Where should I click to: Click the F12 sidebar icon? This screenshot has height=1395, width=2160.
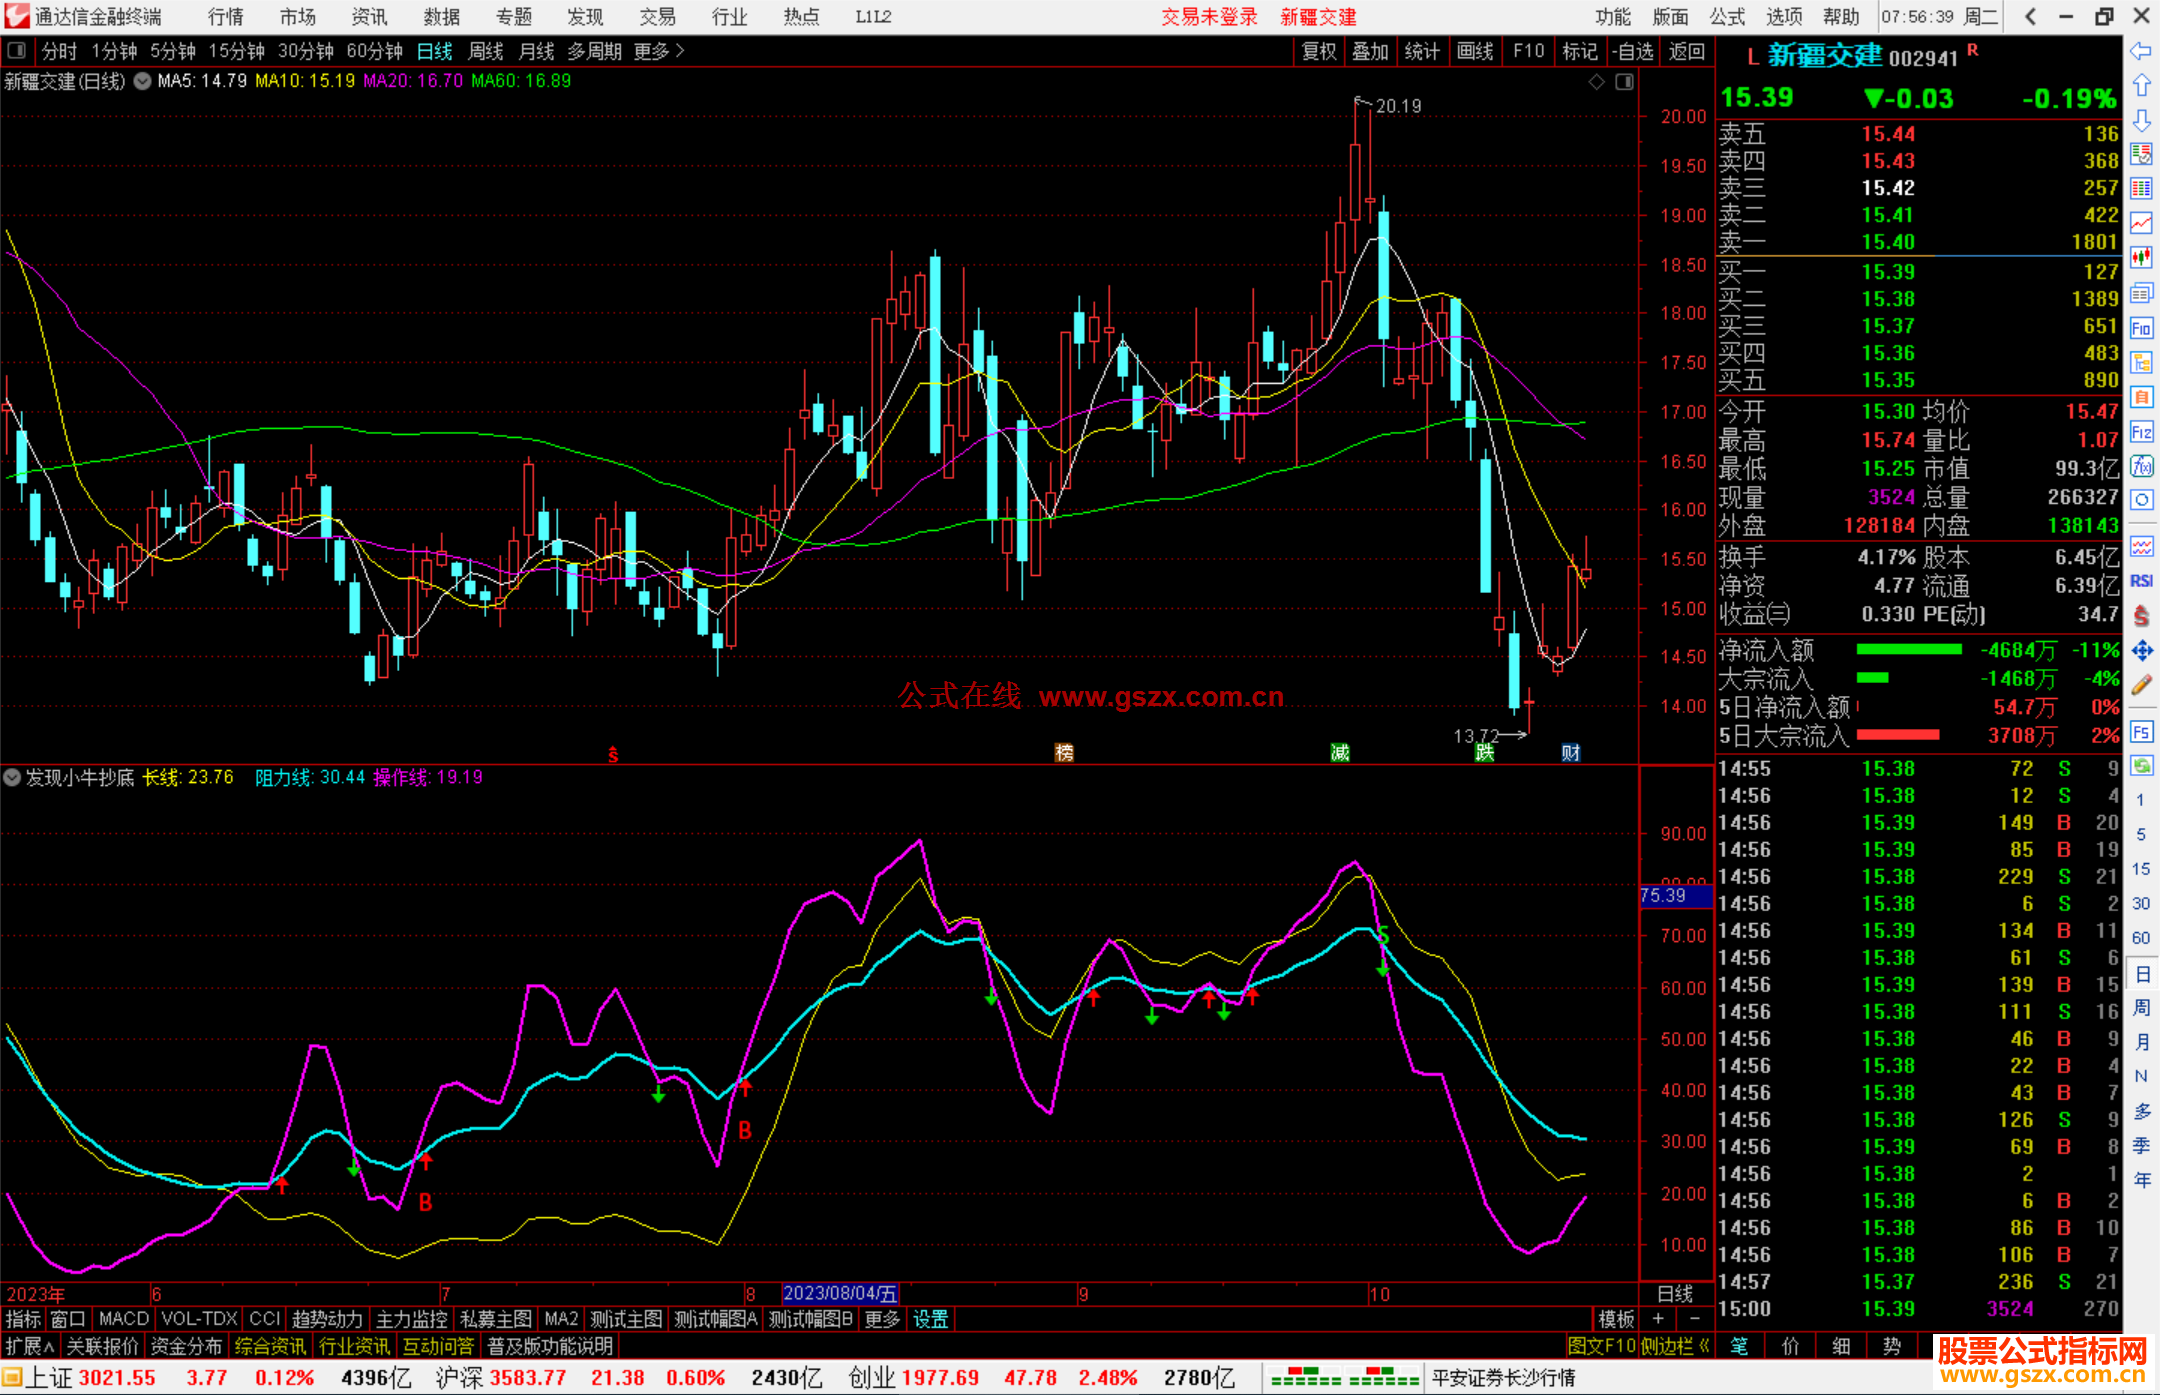pos(2141,432)
